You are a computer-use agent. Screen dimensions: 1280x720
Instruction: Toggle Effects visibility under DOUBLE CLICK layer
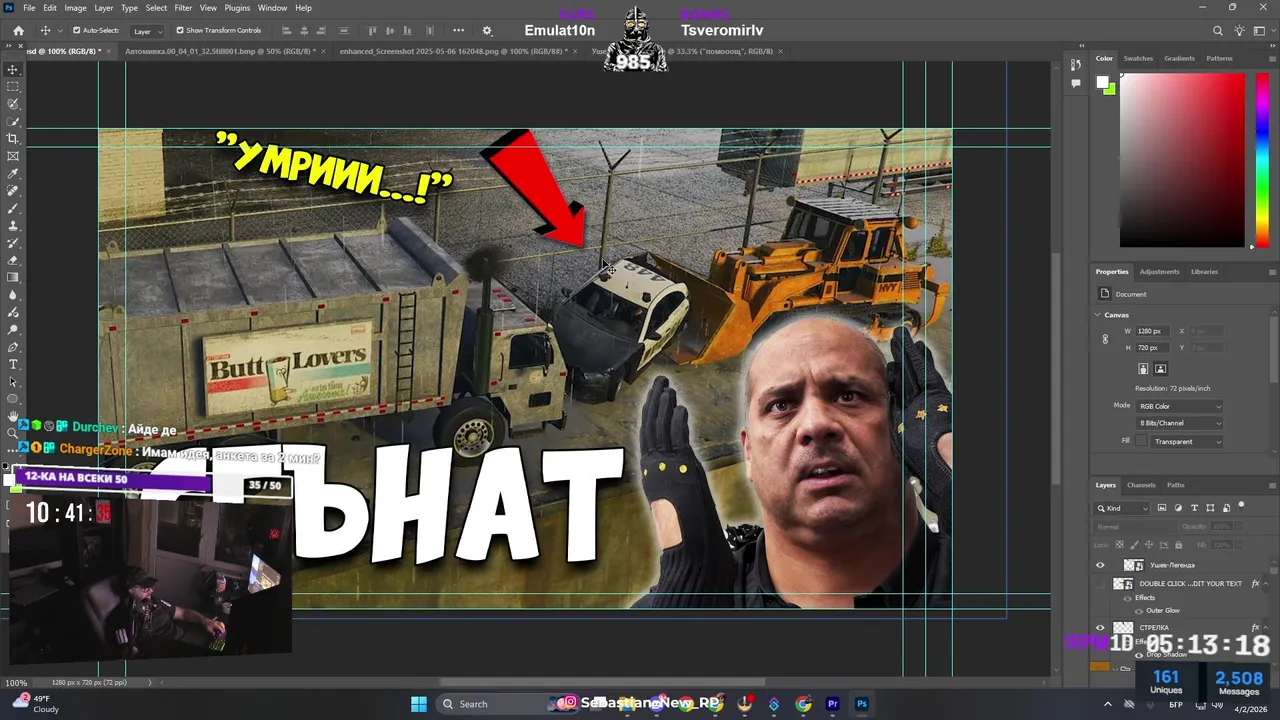pyautogui.click(x=1128, y=598)
